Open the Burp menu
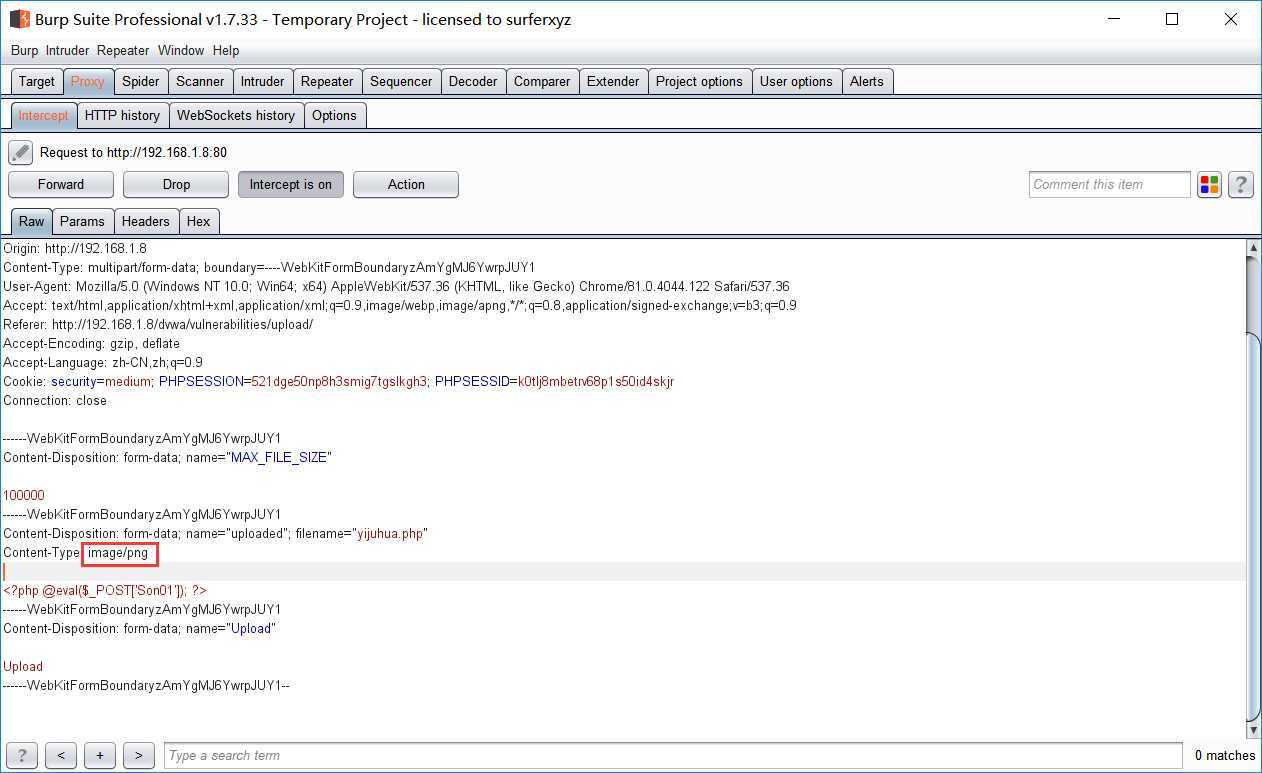The image size is (1262, 773). (24, 50)
